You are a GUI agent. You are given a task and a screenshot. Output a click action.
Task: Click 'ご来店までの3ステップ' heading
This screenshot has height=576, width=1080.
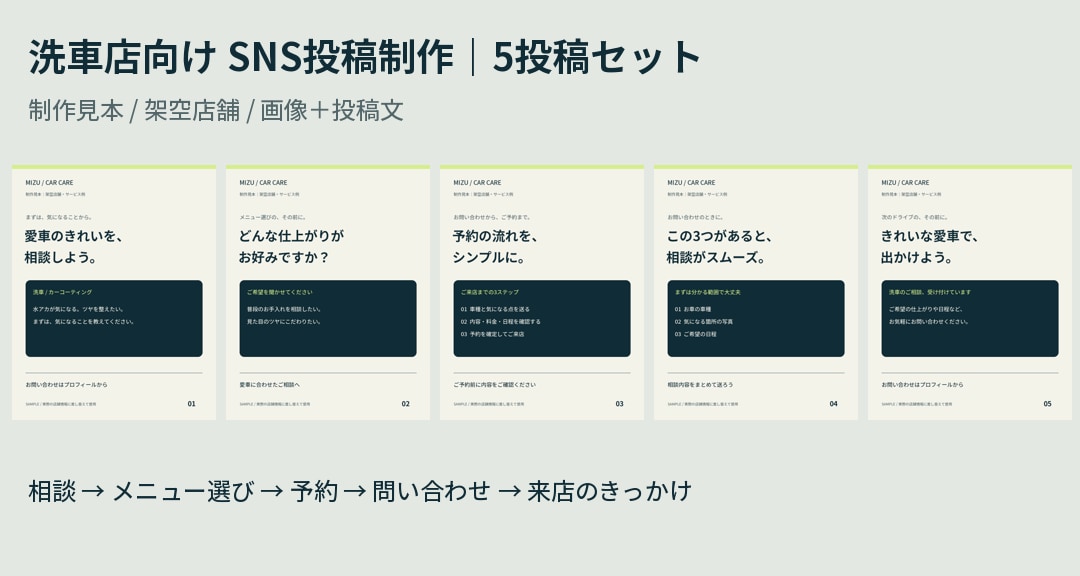pyautogui.click(x=490, y=292)
